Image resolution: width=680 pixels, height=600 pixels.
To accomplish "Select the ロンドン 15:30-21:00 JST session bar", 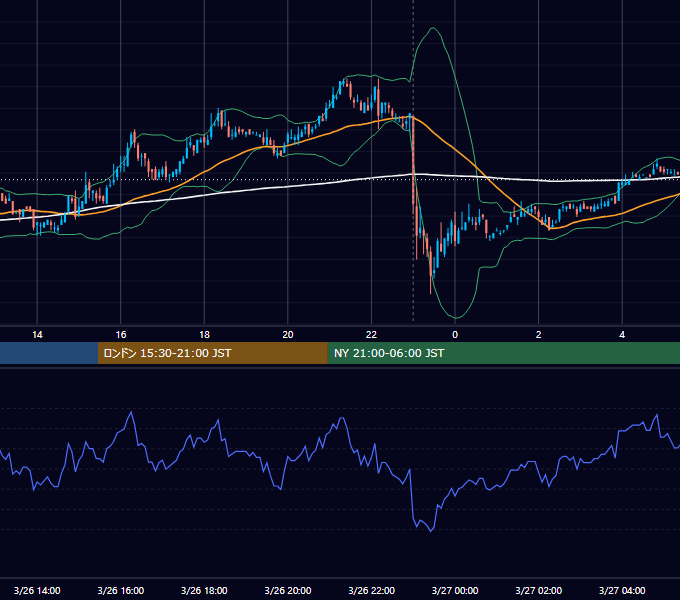I will (212, 353).
